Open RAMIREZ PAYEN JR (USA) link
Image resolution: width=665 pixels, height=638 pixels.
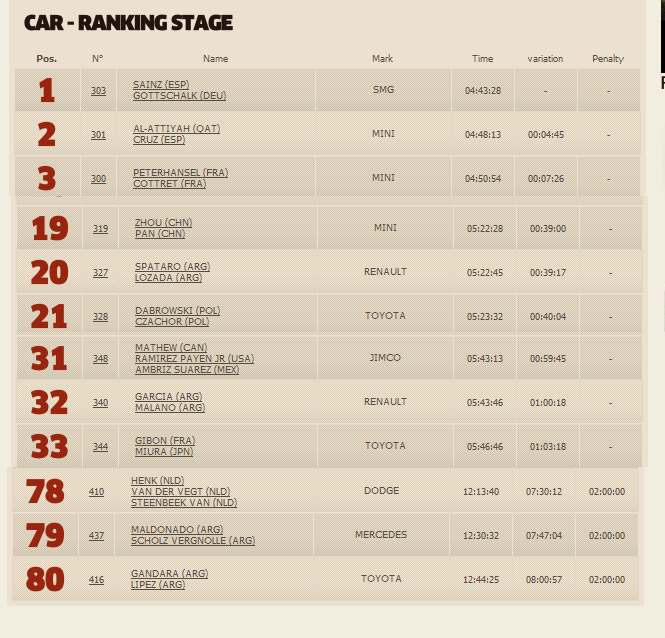click(194, 359)
